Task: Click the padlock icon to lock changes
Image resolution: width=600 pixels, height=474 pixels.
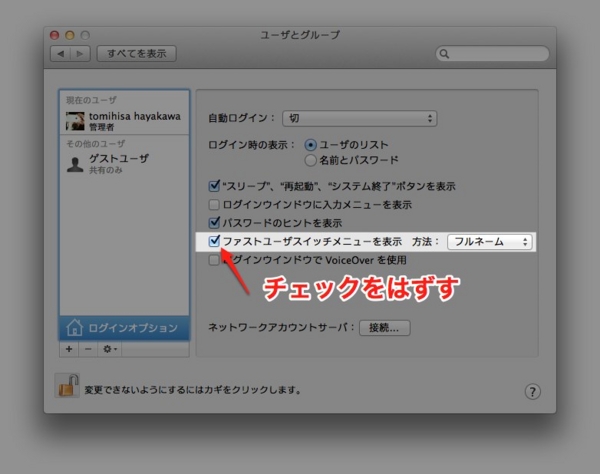Action: tap(68, 386)
